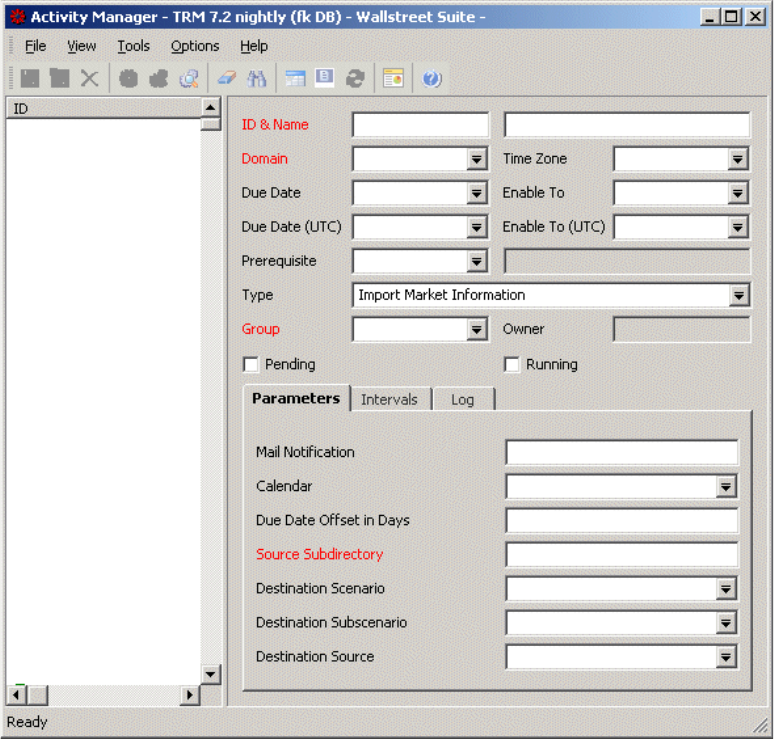
Task: Open the Enable To dropdown
Action: [x=737, y=193]
